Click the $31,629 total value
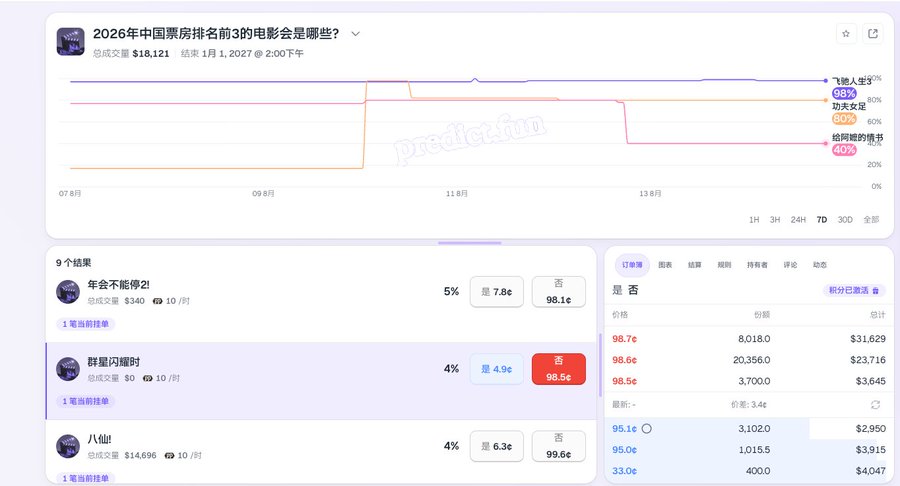900x486 pixels. pos(868,339)
